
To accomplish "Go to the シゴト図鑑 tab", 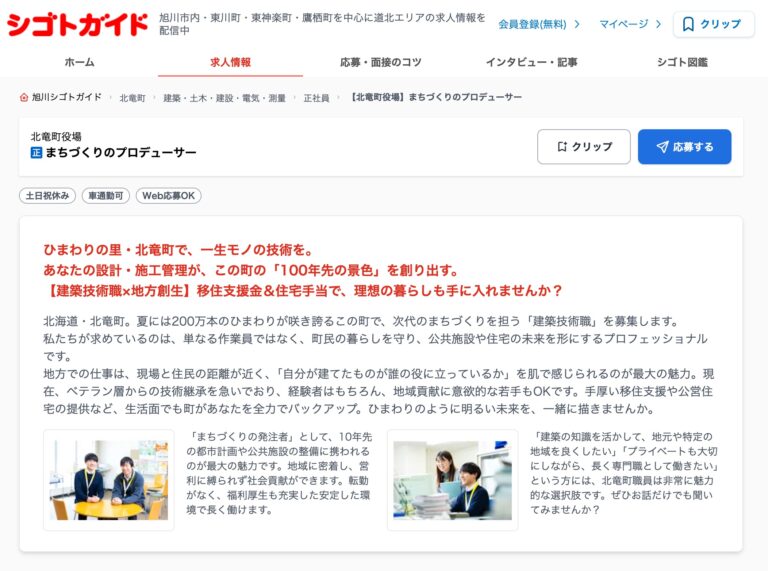I will tap(682, 62).
